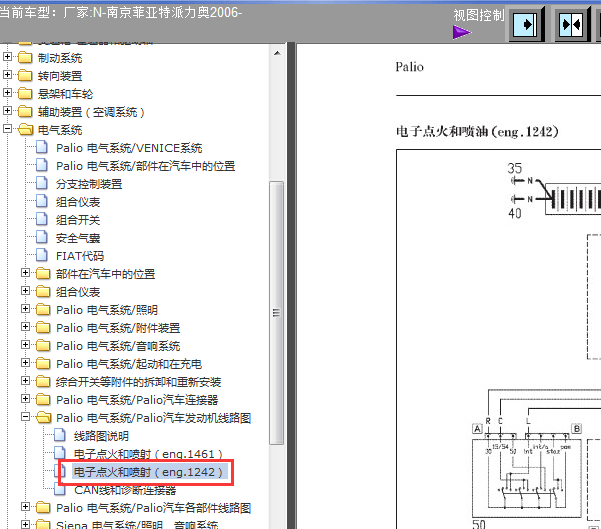This screenshot has width=601, height=529.
Task: Open the FIAT代码 document
Action: [80, 256]
